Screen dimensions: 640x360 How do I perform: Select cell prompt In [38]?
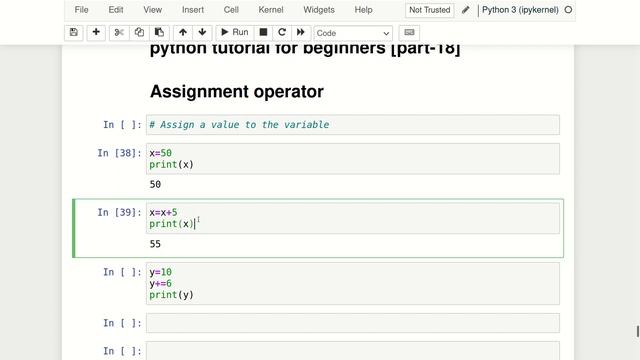click(119, 153)
